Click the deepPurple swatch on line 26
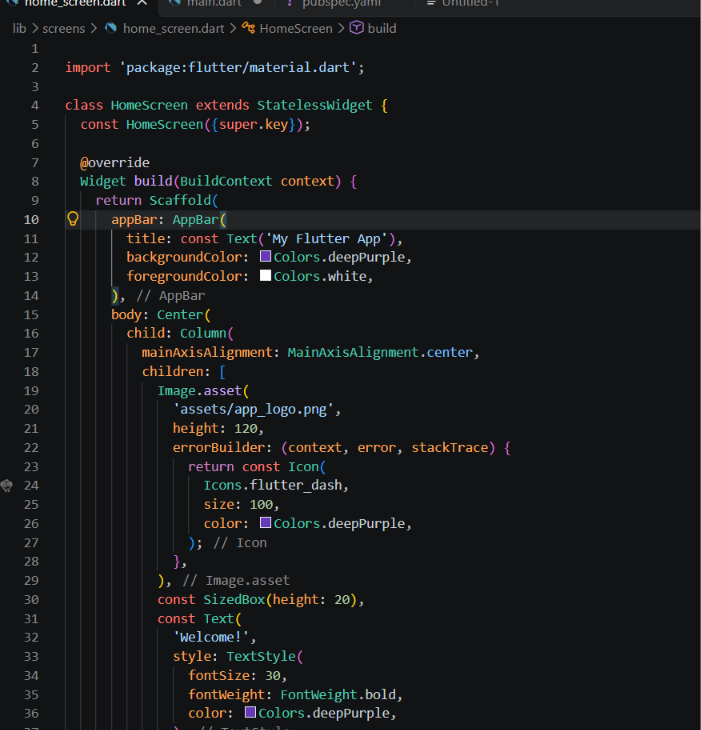Image resolution: width=701 pixels, height=730 pixels. pyautogui.click(x=265, y=522)
